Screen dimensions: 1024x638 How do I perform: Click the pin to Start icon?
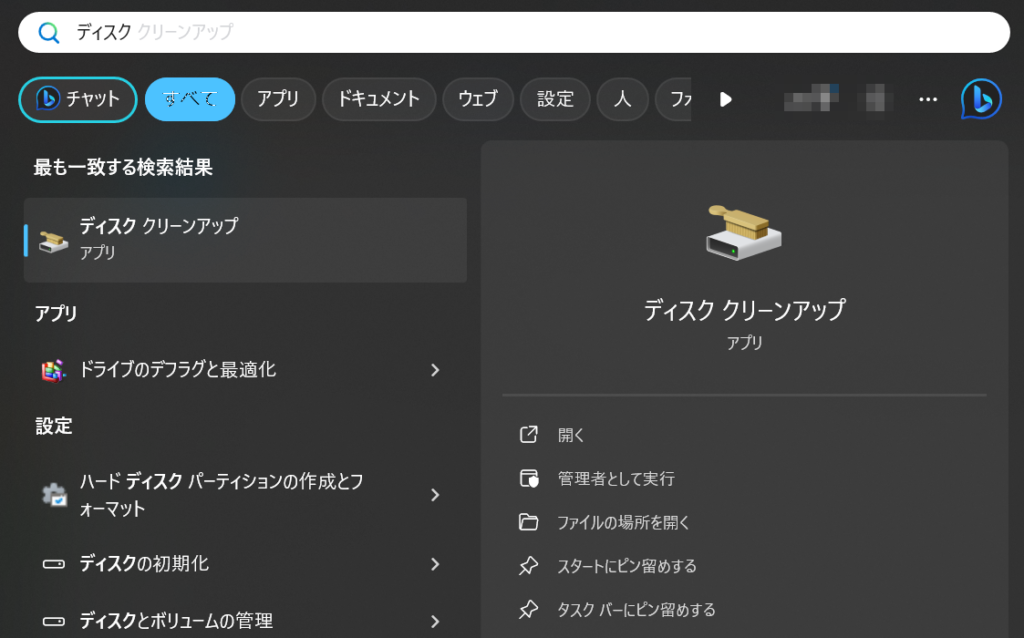[x=528, y=566]
